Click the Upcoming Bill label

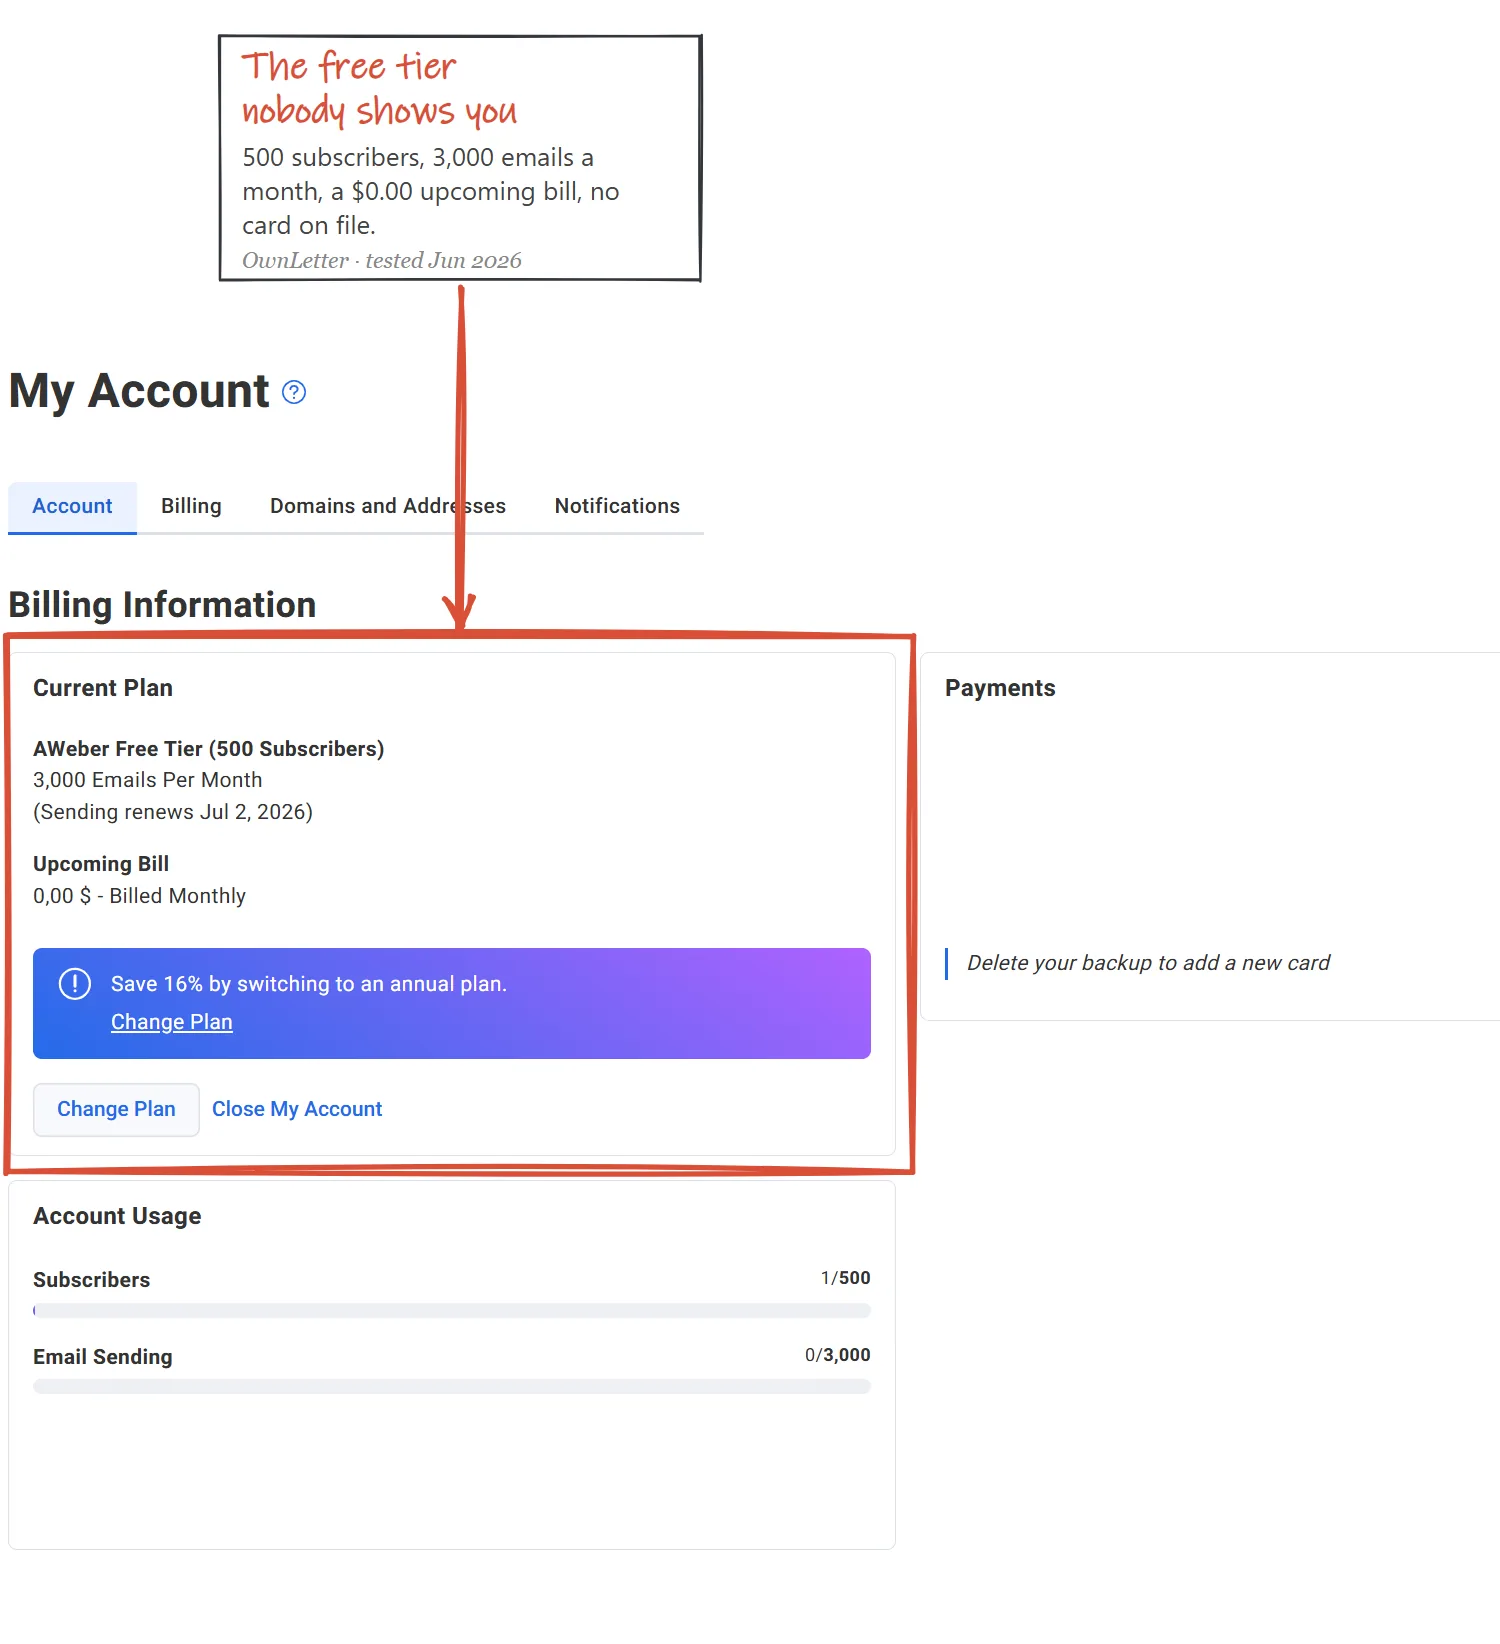[x=101, y=864]
